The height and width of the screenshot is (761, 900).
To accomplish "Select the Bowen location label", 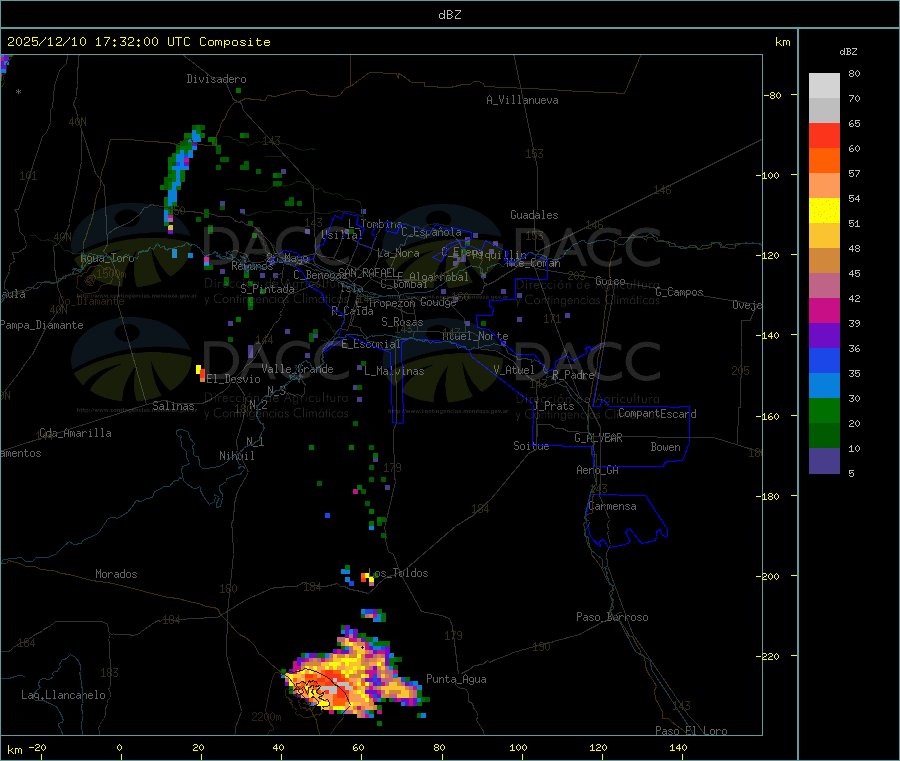I will (x=665, y=447).
